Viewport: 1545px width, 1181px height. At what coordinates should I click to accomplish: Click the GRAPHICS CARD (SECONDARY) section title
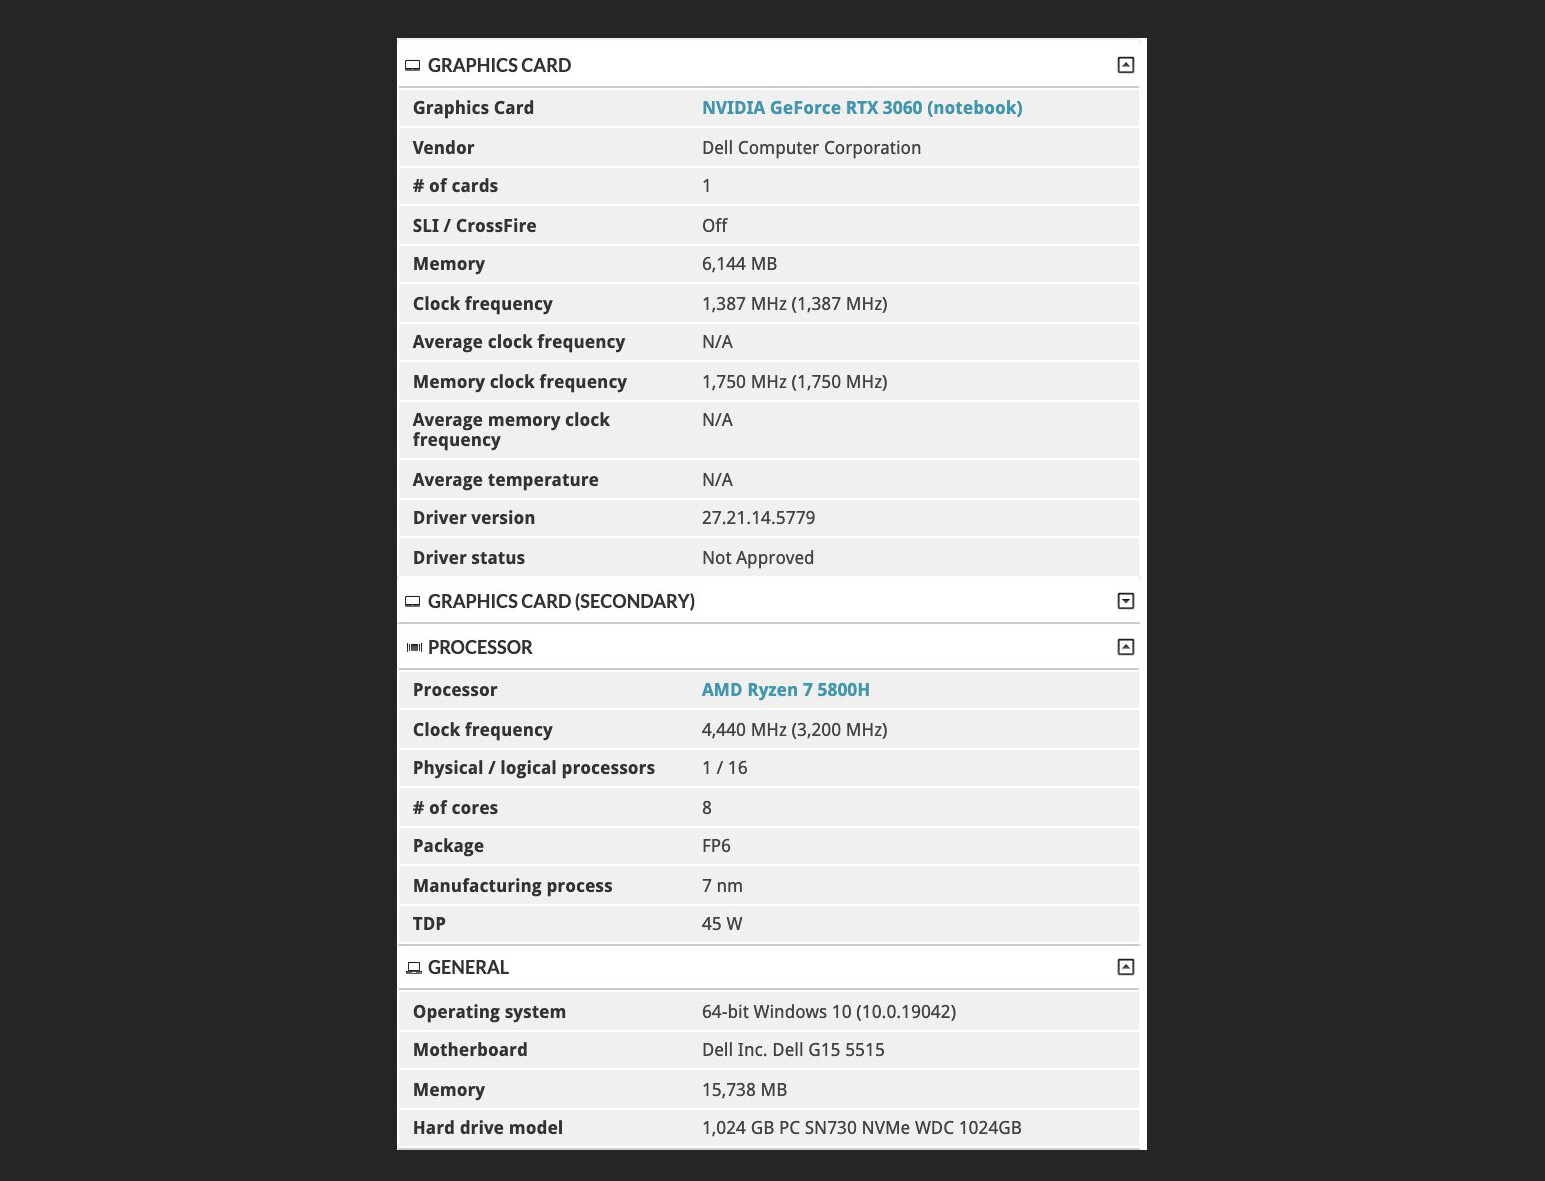(x=561, y=602)
